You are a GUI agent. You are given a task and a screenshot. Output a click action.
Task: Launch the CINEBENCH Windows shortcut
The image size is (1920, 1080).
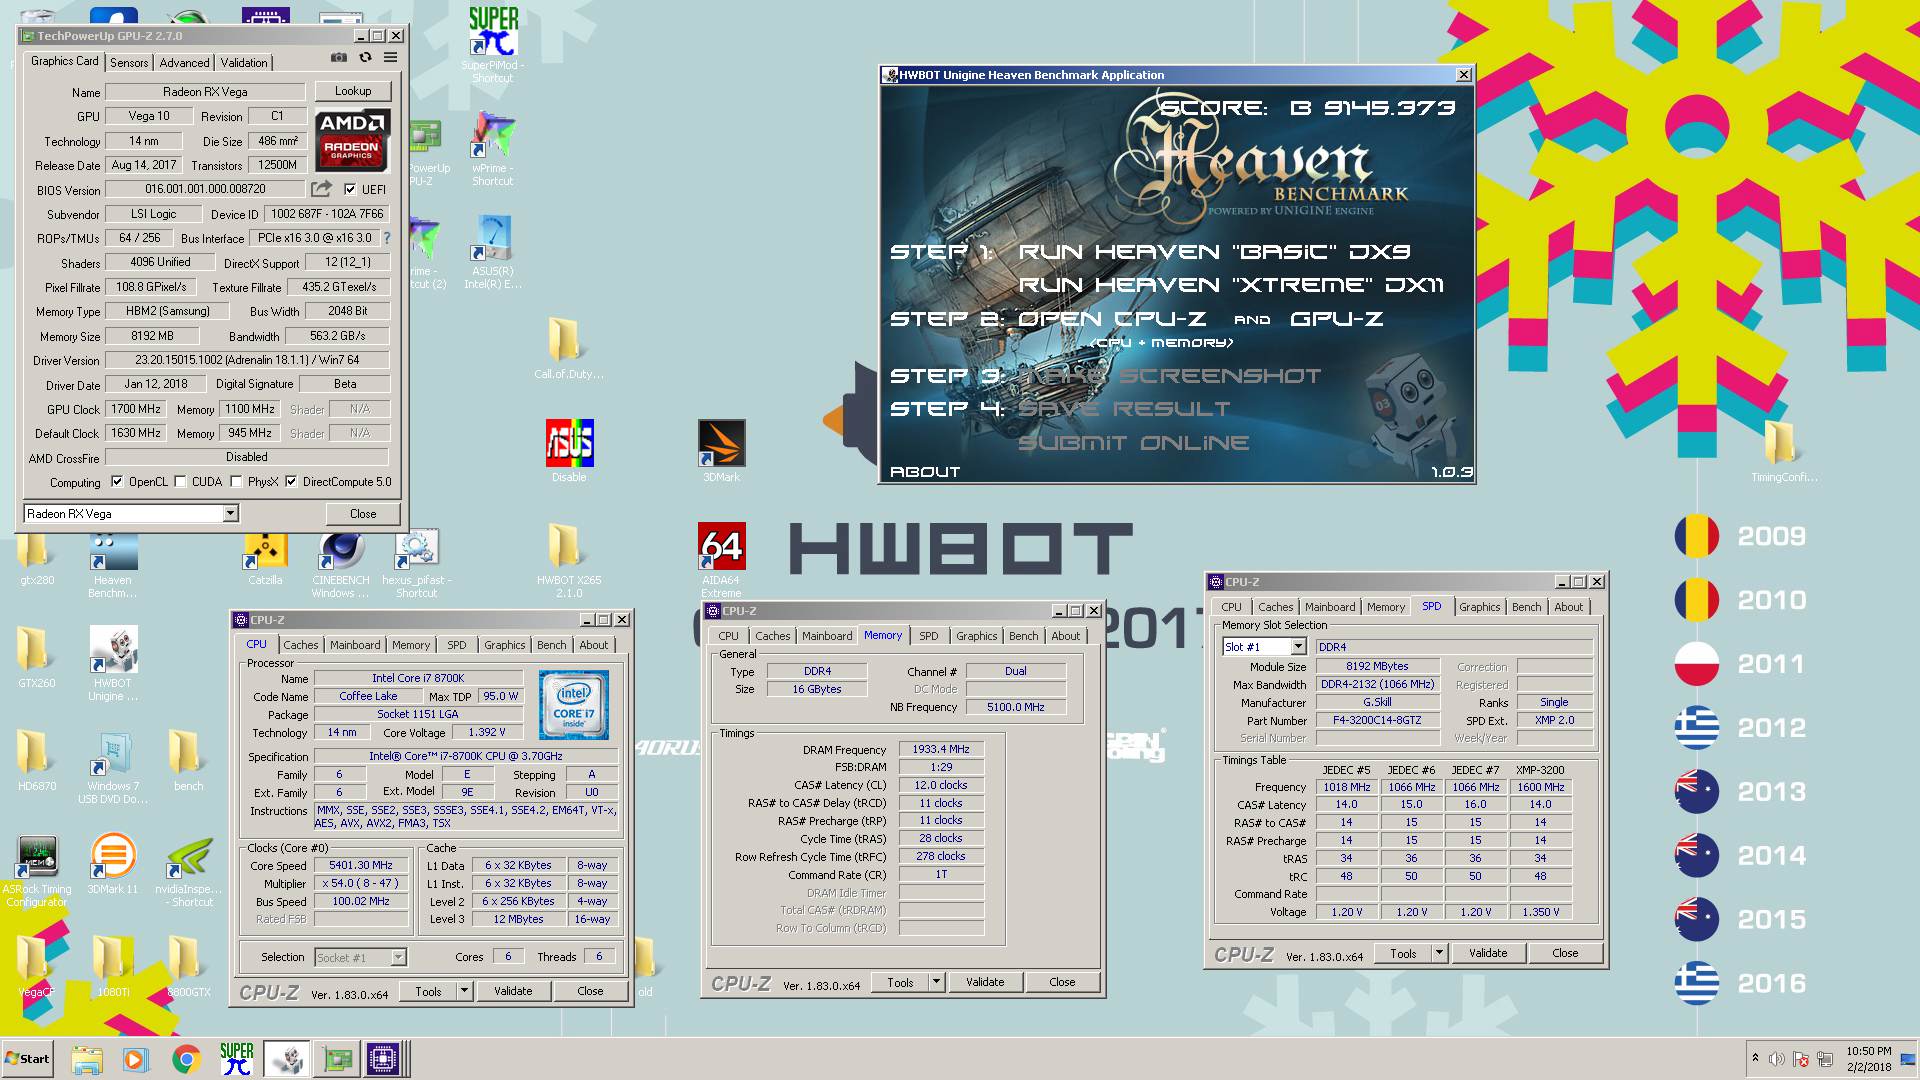[341, 565]
